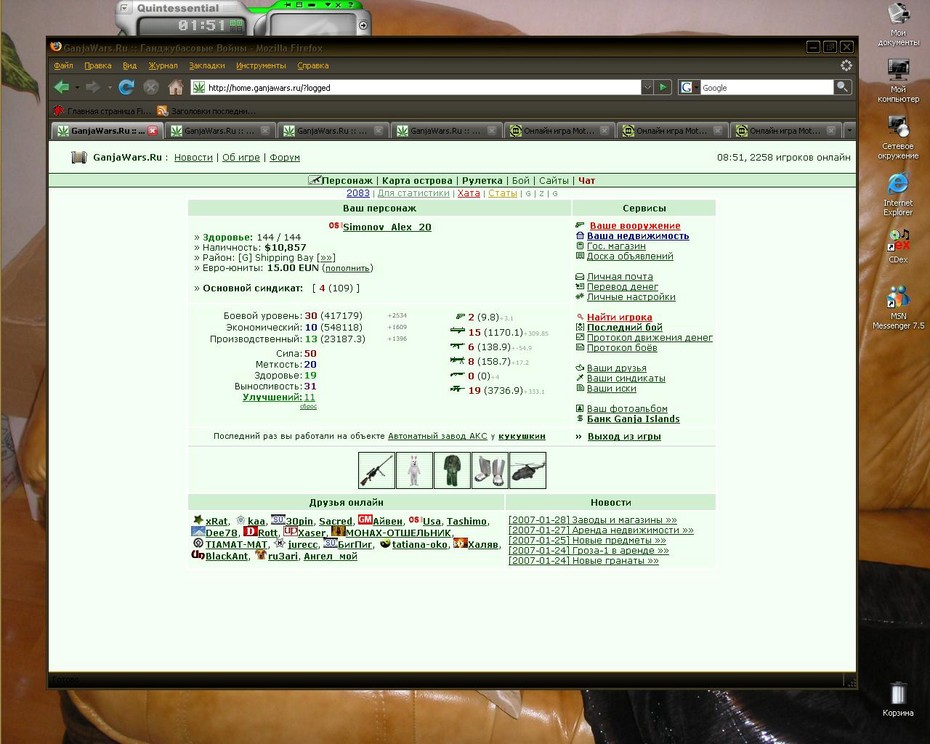930x744 pixels.
Task: Click the Simonov_Alex_20 character name
Action: point(387,227)
